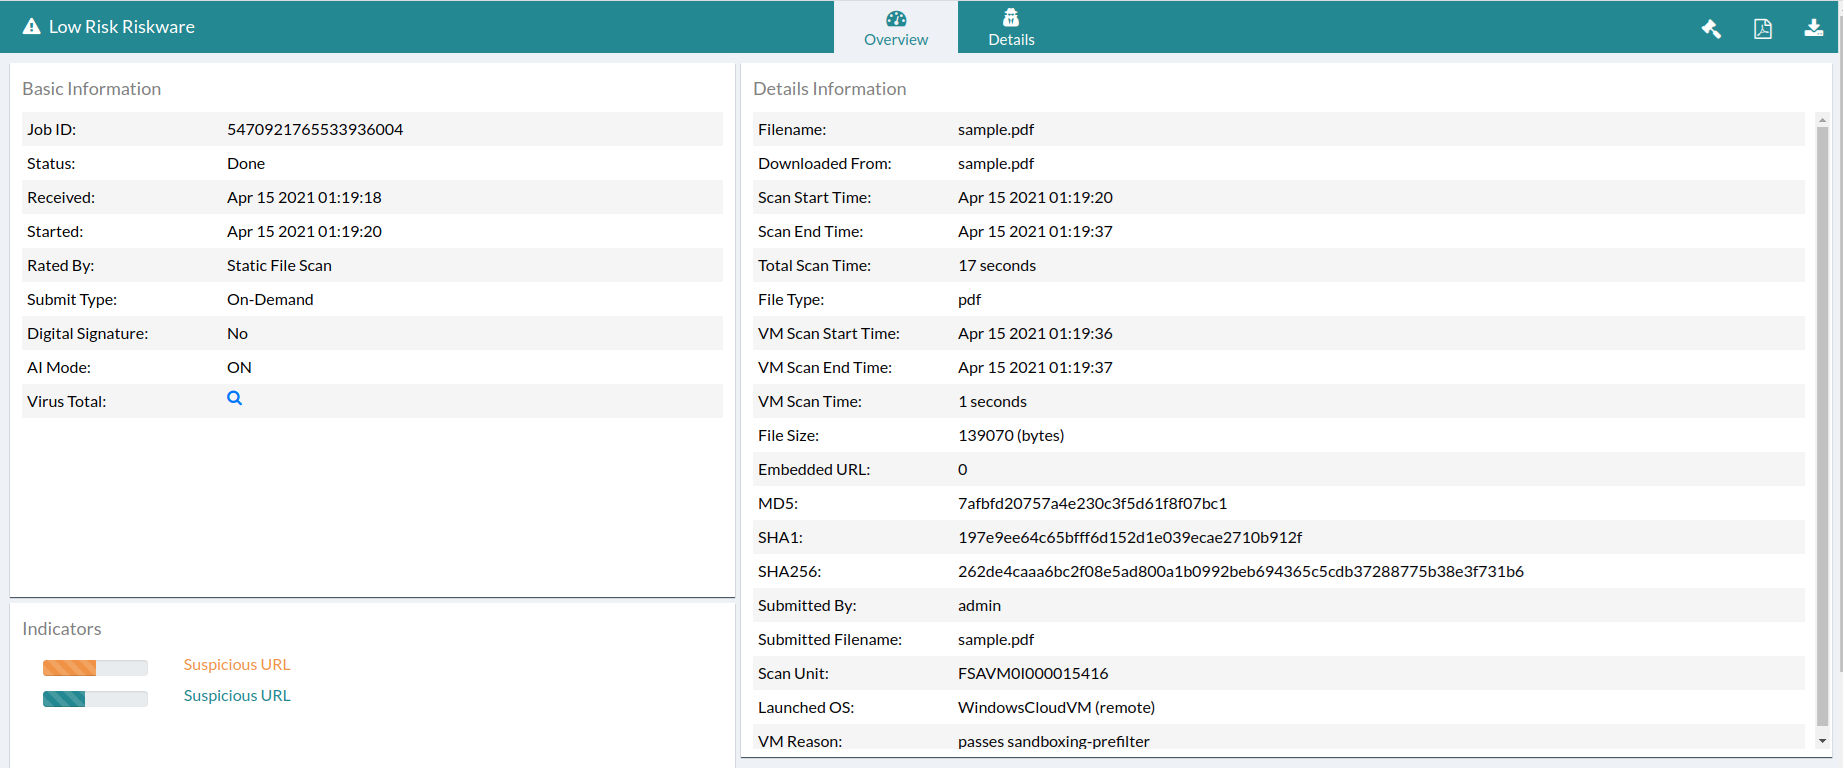Click VM Reason value passes sandboxing-prefilter
1844x769 pixels.
click(1054, 742)
